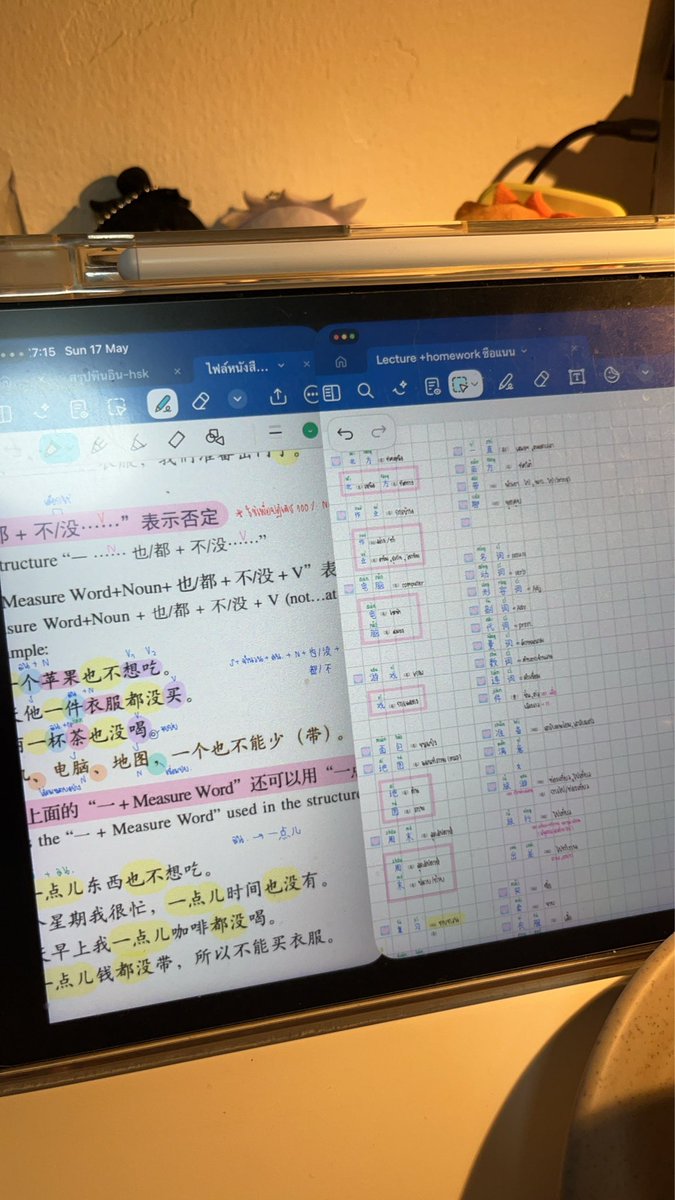
Task: Select the diamond shape eraser icon in left sub-toolbar
Action: point(177,439)
